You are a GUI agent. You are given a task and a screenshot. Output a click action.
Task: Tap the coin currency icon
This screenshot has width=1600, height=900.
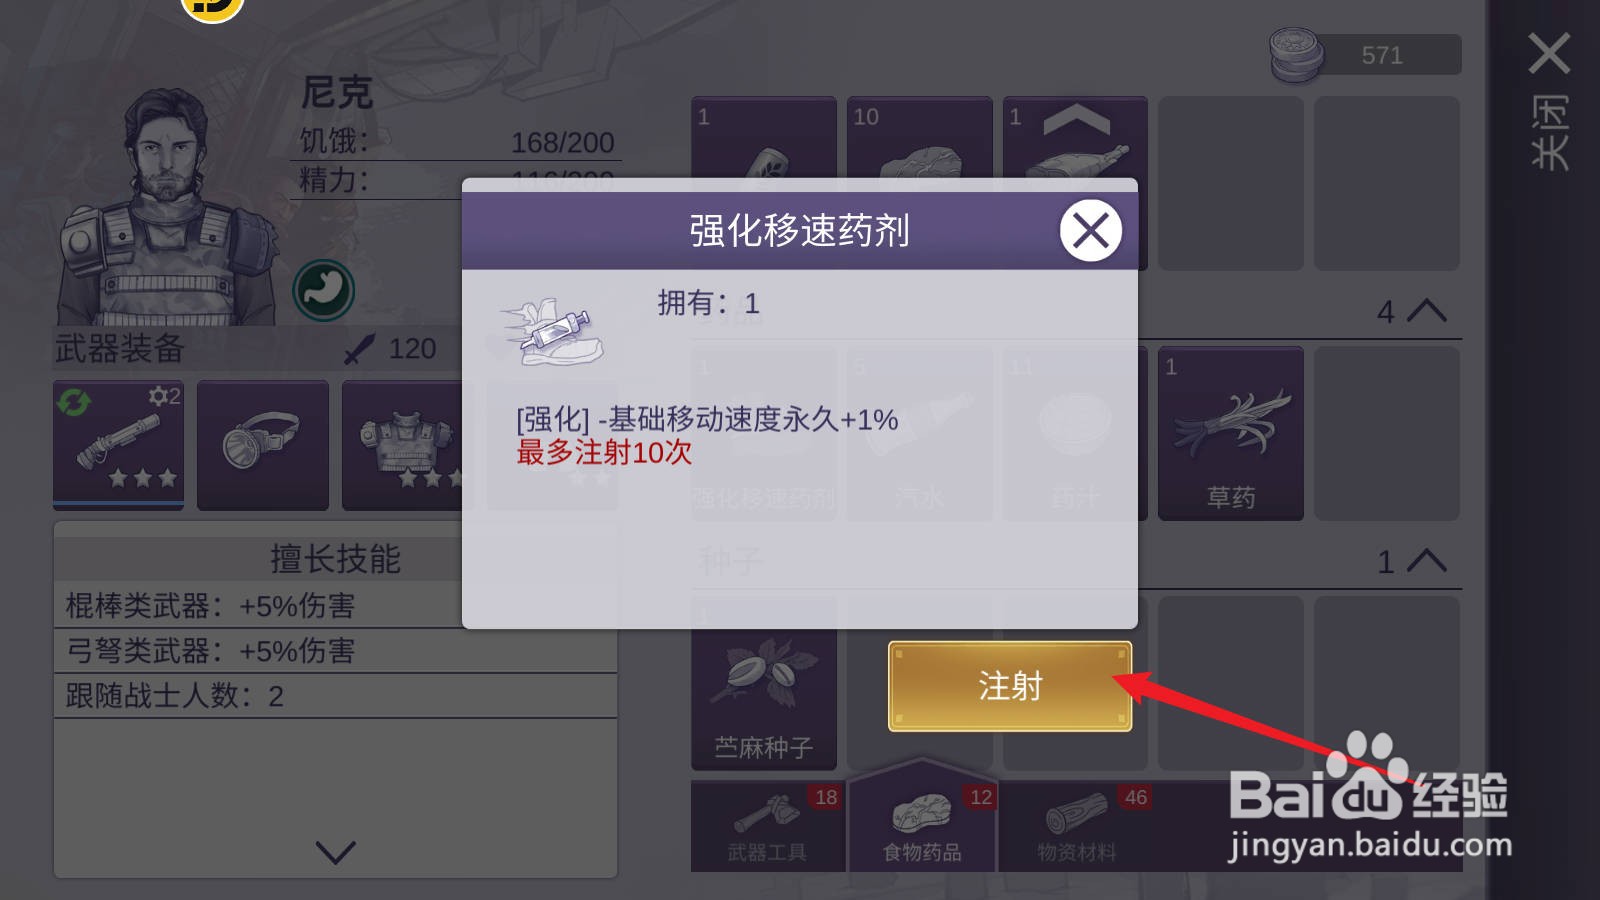[1296, 55]
